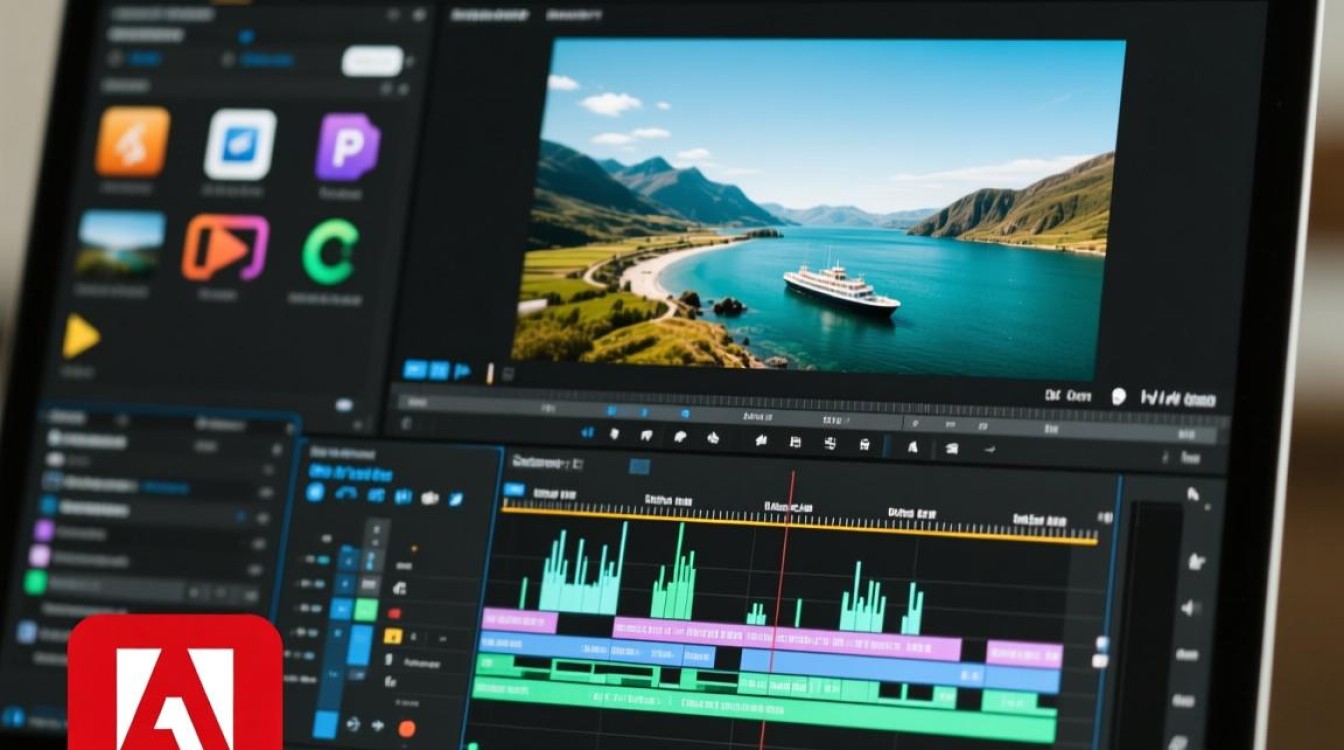
Task: Click the purple P icon
Action: pyautogui.click(x=347, y=147)
